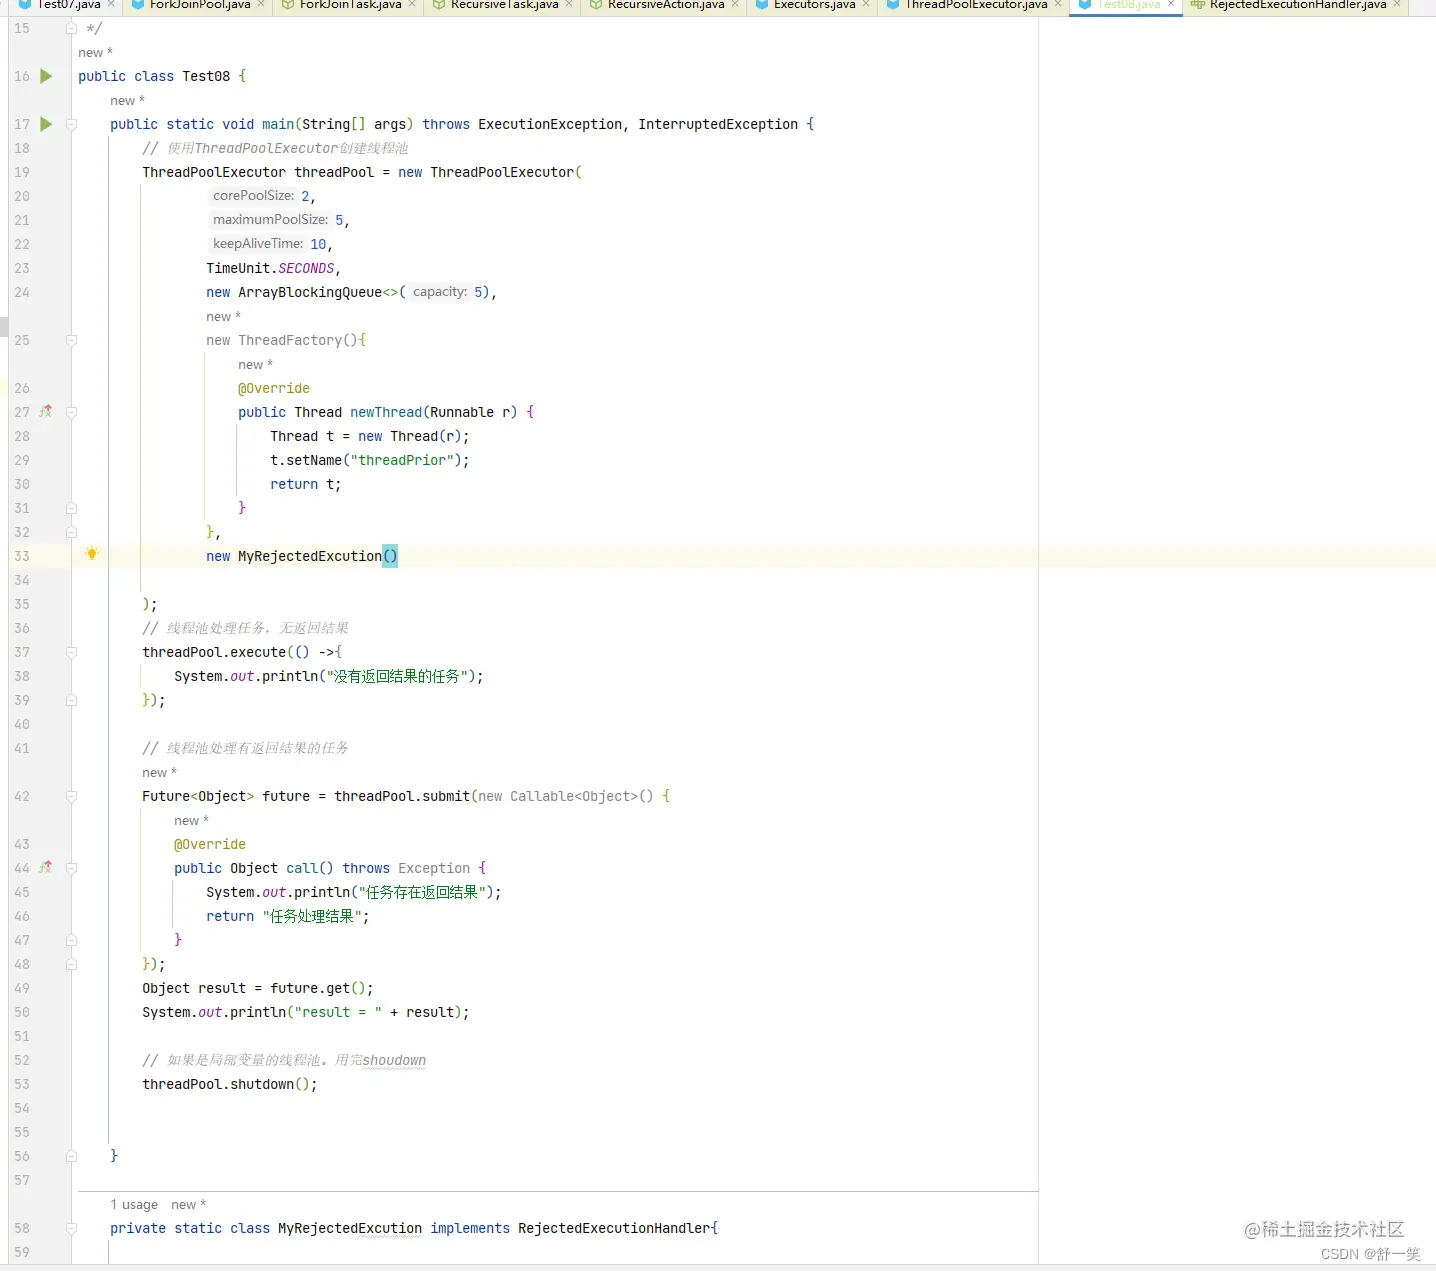Click TimeUnit.SECONDS on line 23
This screenshot has width=1436, height=1271.
270,268
